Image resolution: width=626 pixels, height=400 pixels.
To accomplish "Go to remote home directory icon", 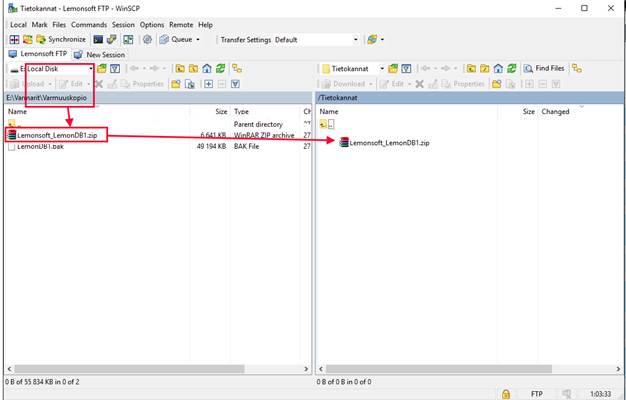I will pyautogui.click(x=498, y=69).
